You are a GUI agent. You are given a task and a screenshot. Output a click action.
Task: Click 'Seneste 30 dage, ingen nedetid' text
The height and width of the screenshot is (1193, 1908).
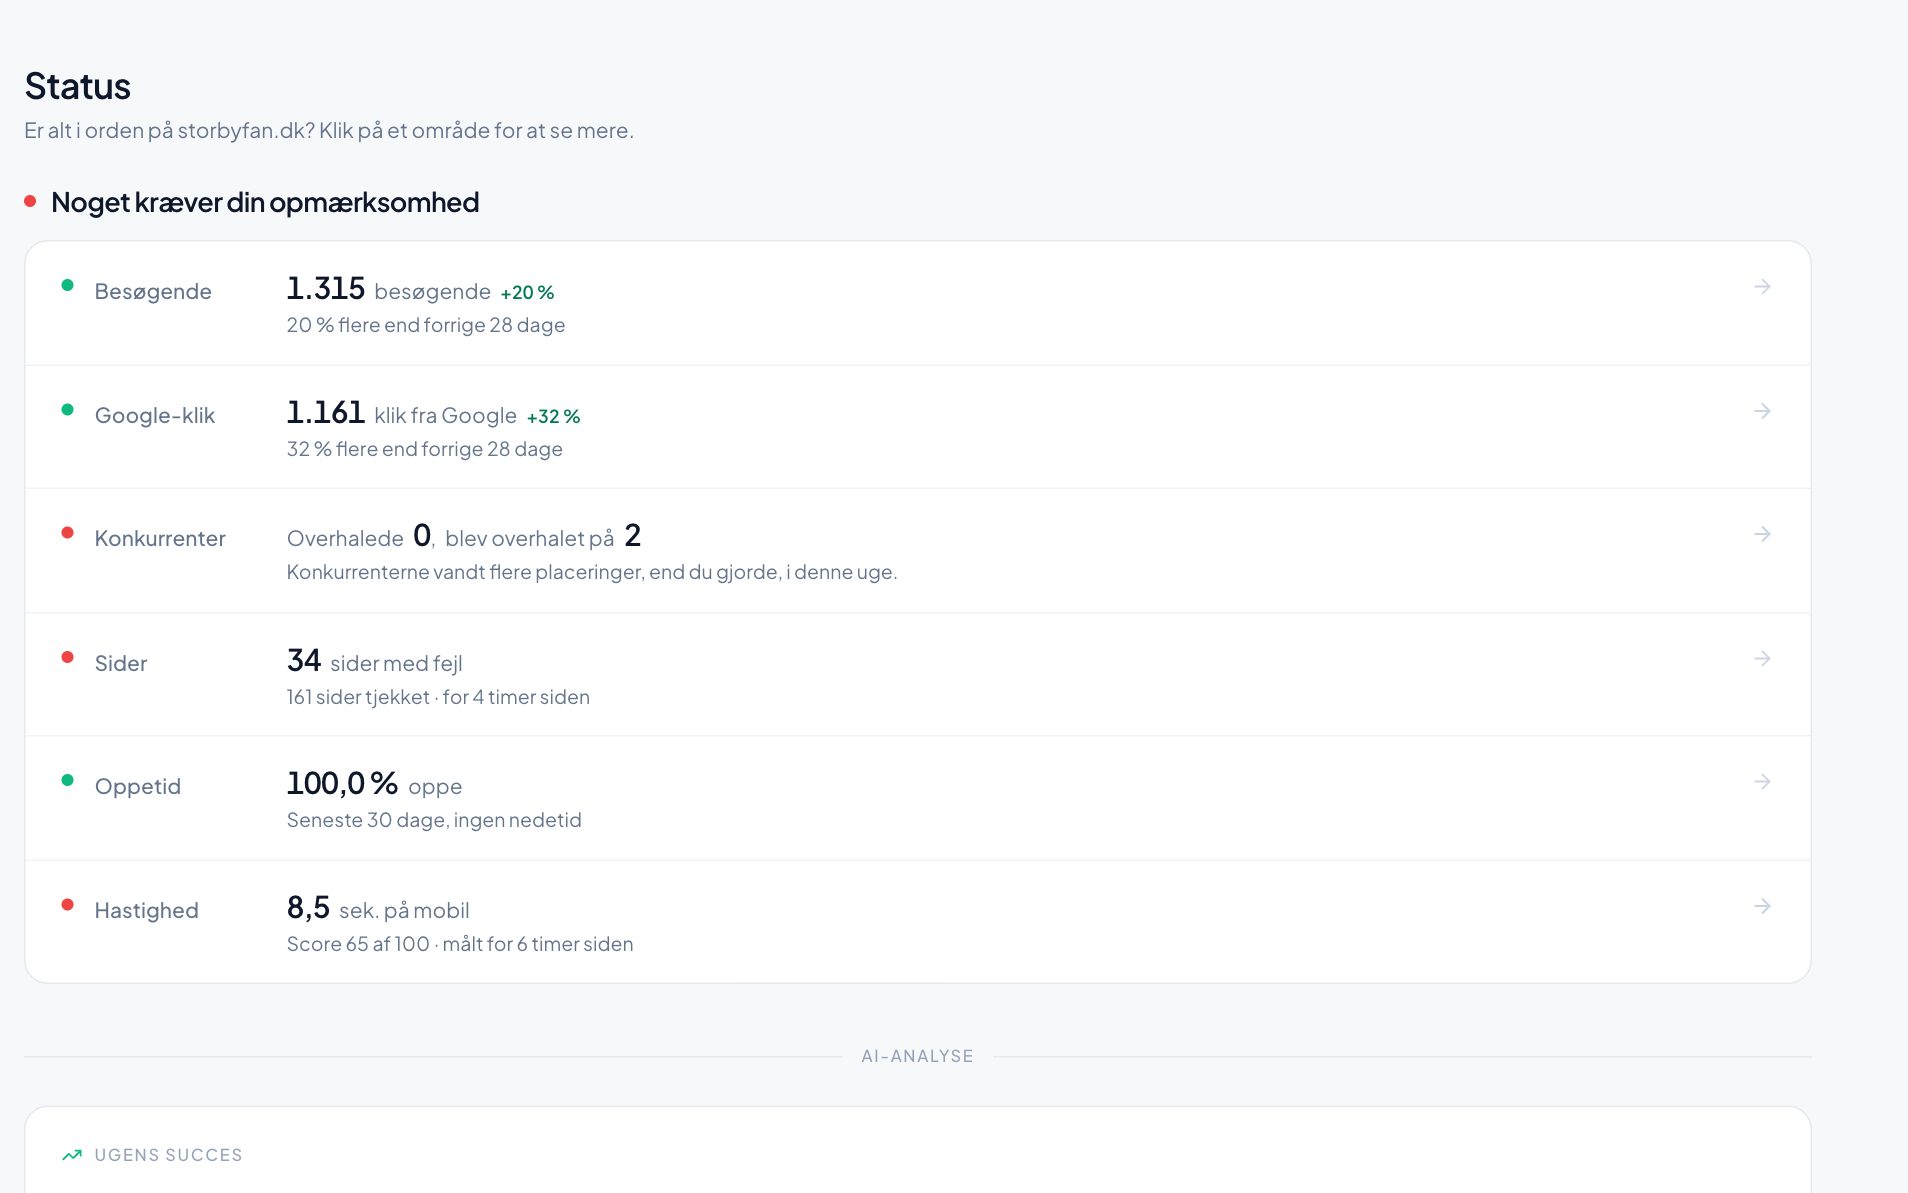click(434, 820)
